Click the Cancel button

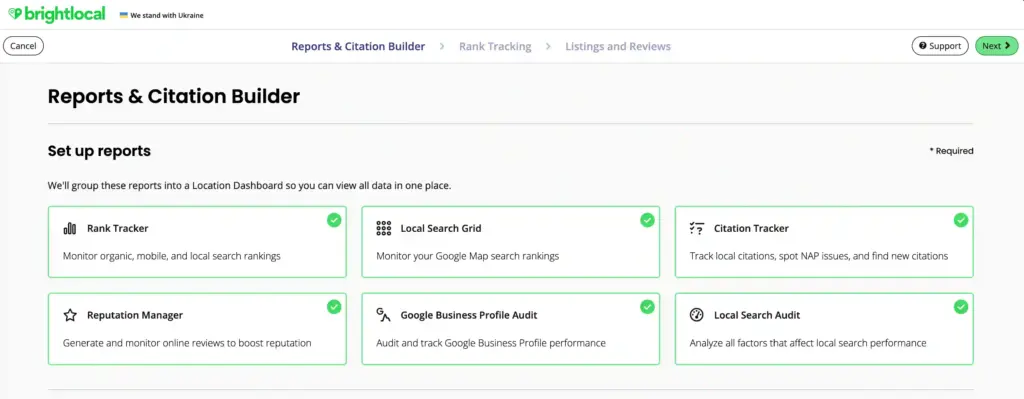click(x=24, y=46)
